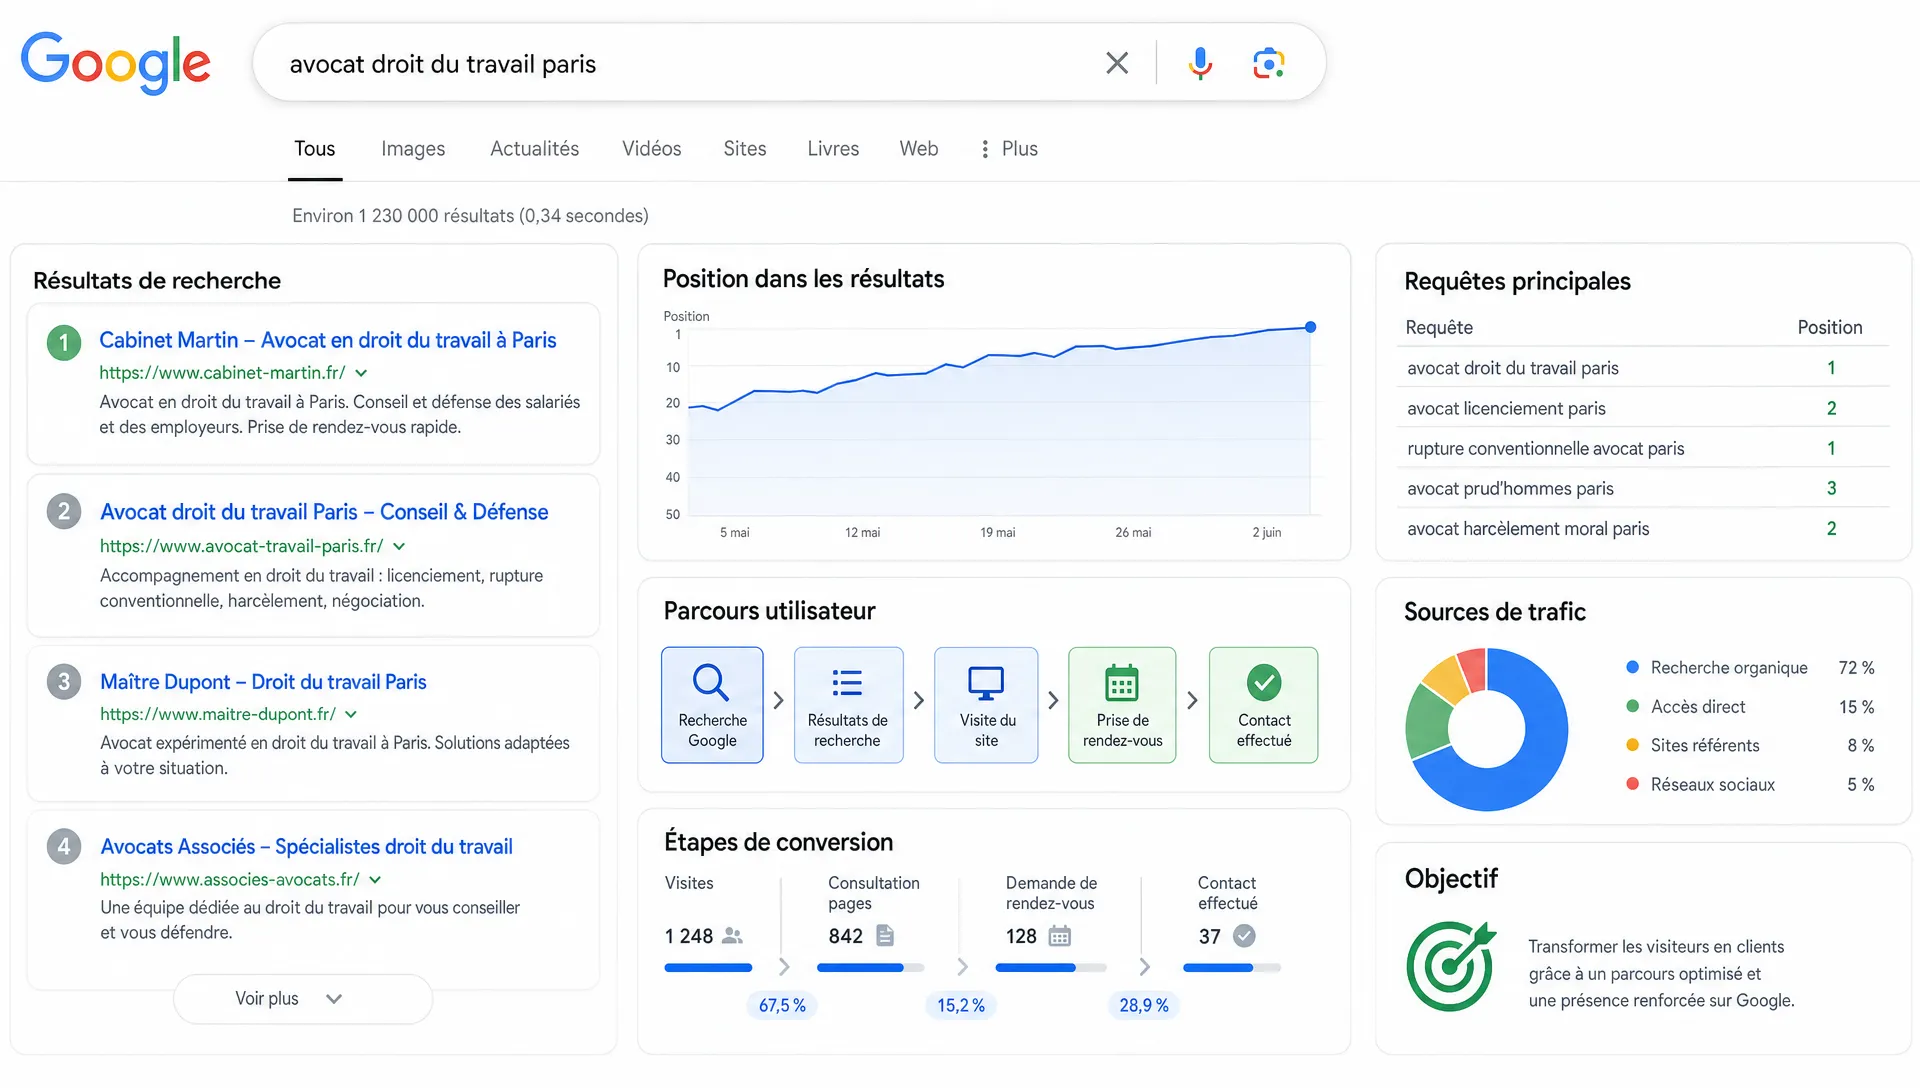The height and width of the screenshot is (1088, 1920).
Task: Click the blue Recherche organique legend dot
Action: point(1632,667)
